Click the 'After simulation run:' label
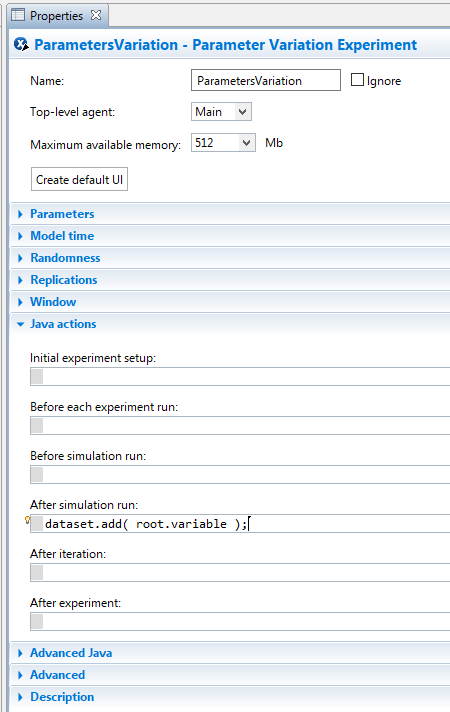450x712 pixels. pyautogui.click(x=84, y=505)
